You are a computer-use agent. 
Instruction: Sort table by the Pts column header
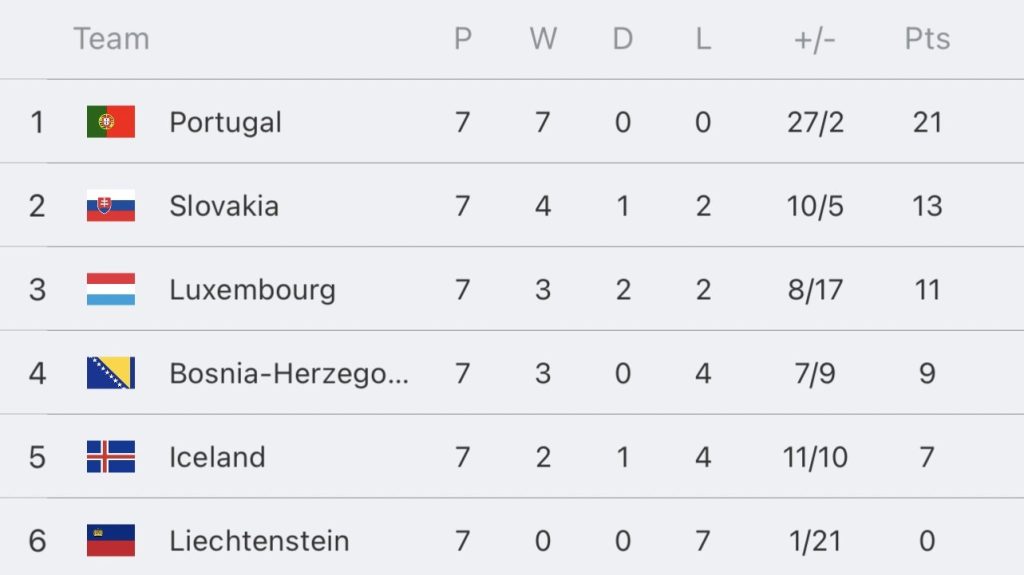927,39
